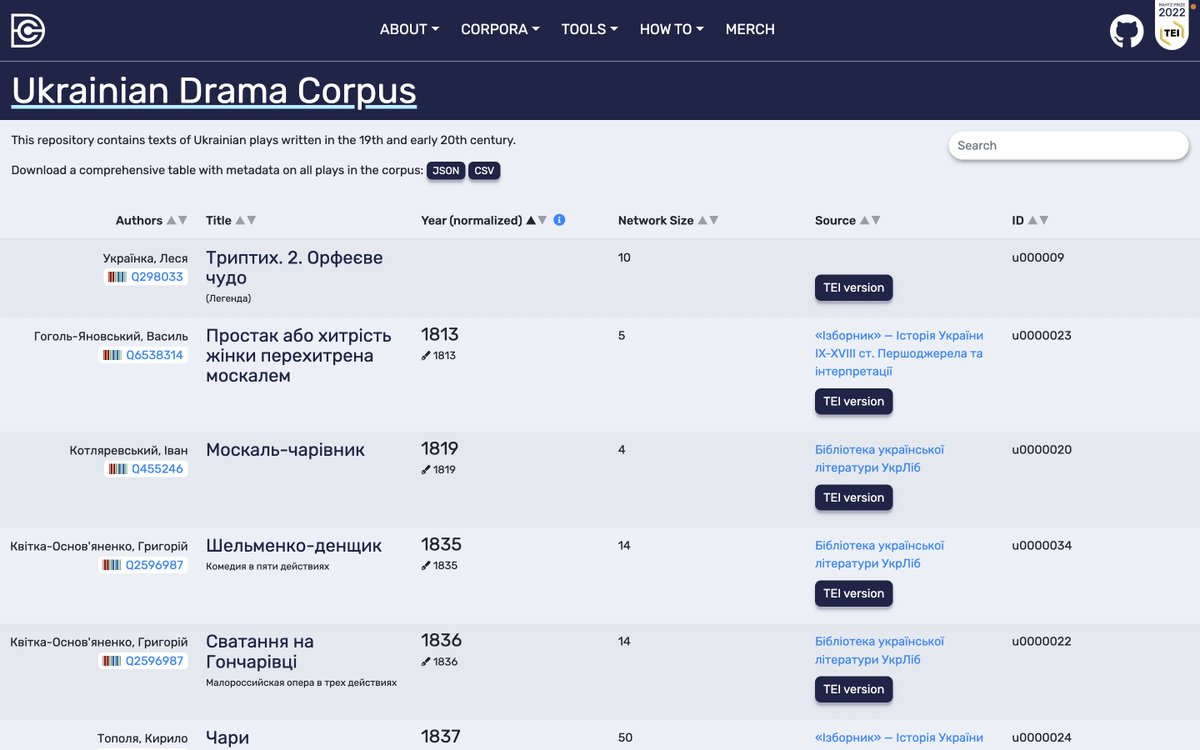This screenshot has width=1200, height=750.
Task: Open TEI version for Сватання на Гончарівці
Action: (853, 690)
